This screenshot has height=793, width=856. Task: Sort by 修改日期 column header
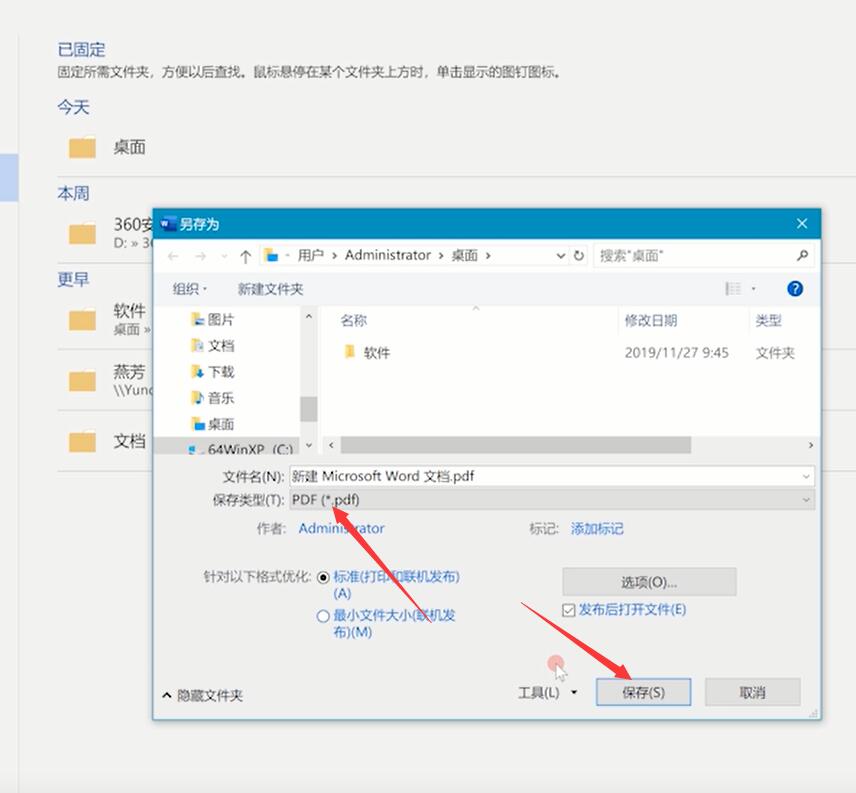pos(651,320)
